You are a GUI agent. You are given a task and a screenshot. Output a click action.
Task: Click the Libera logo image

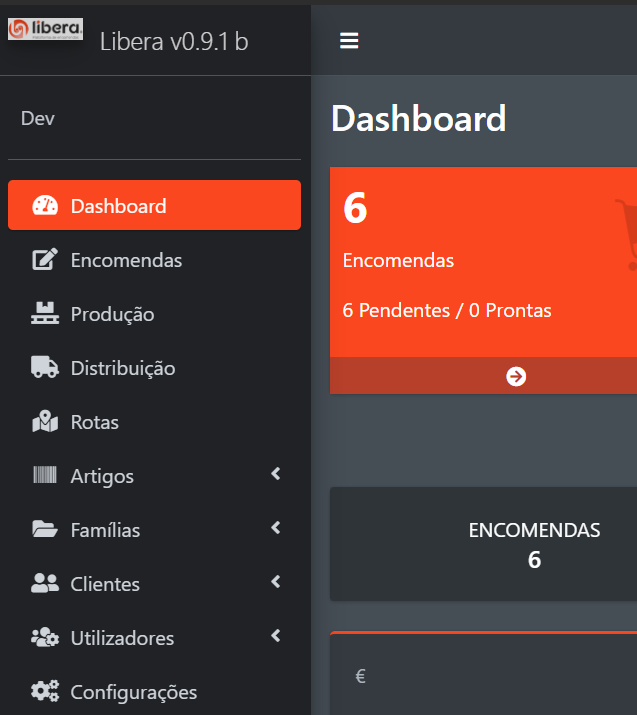pos(45,30)
